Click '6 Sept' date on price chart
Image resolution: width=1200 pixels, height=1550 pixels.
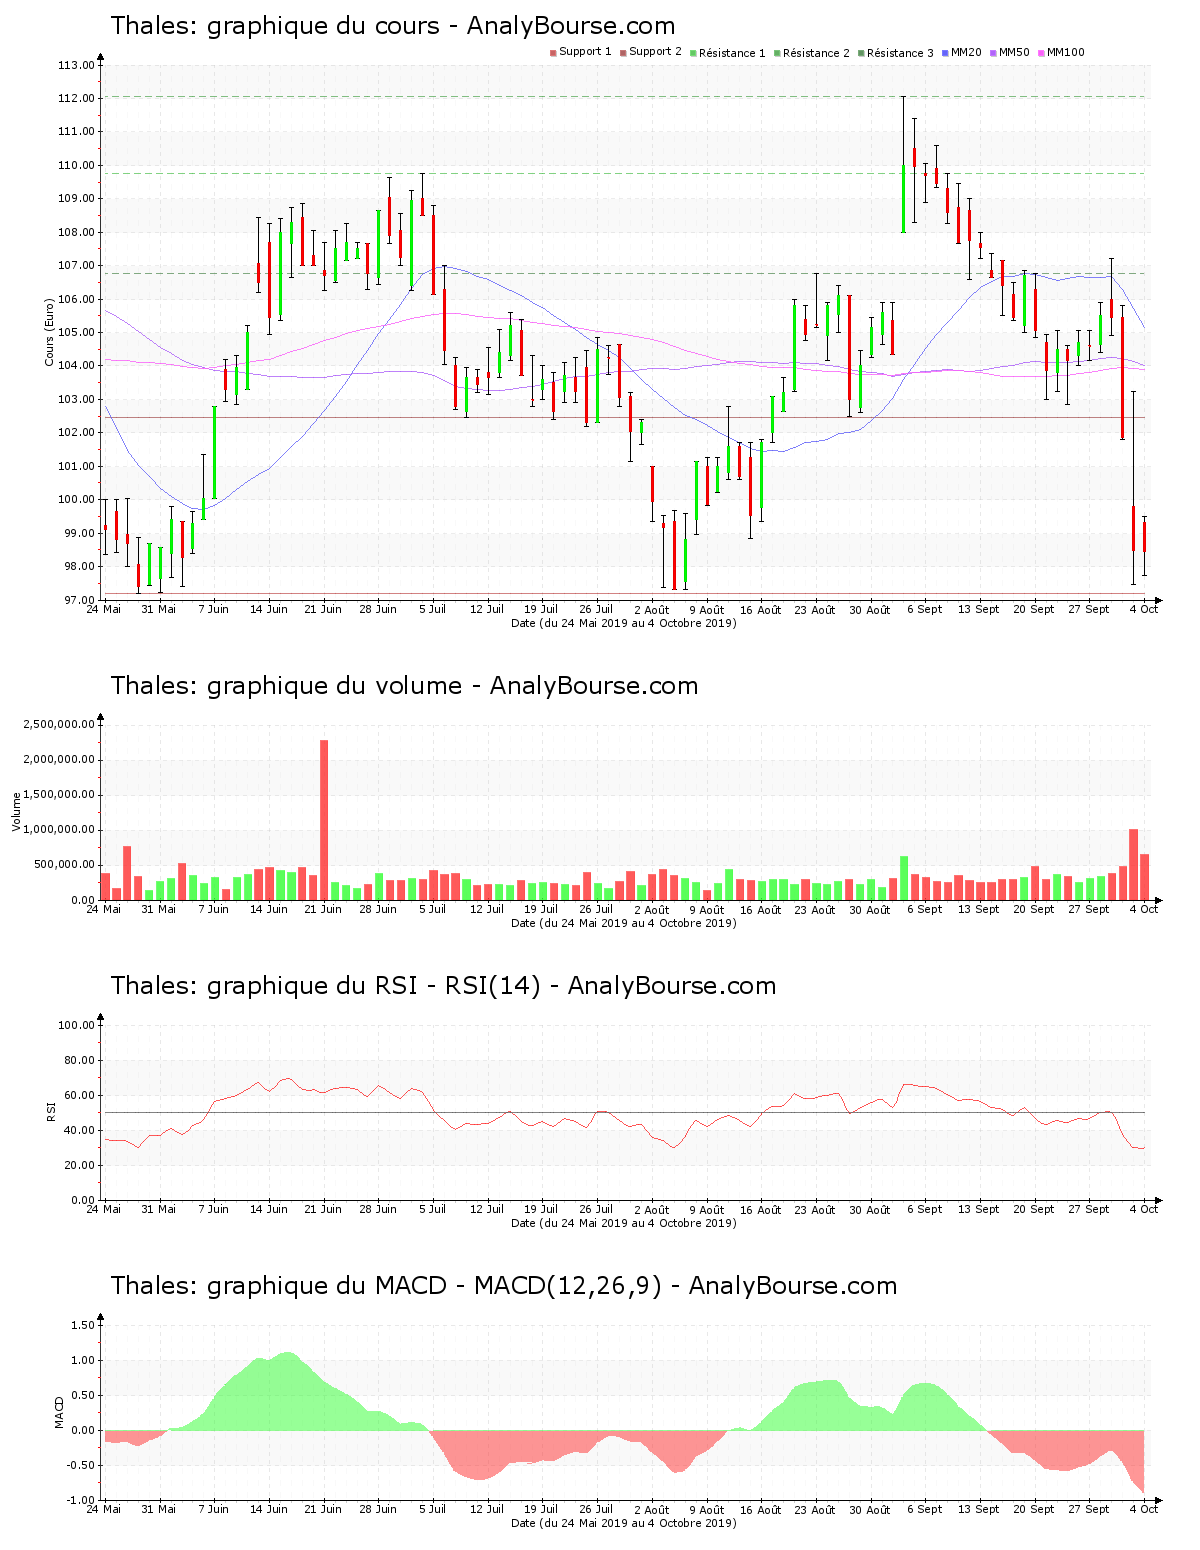click(x=924, y=609)
